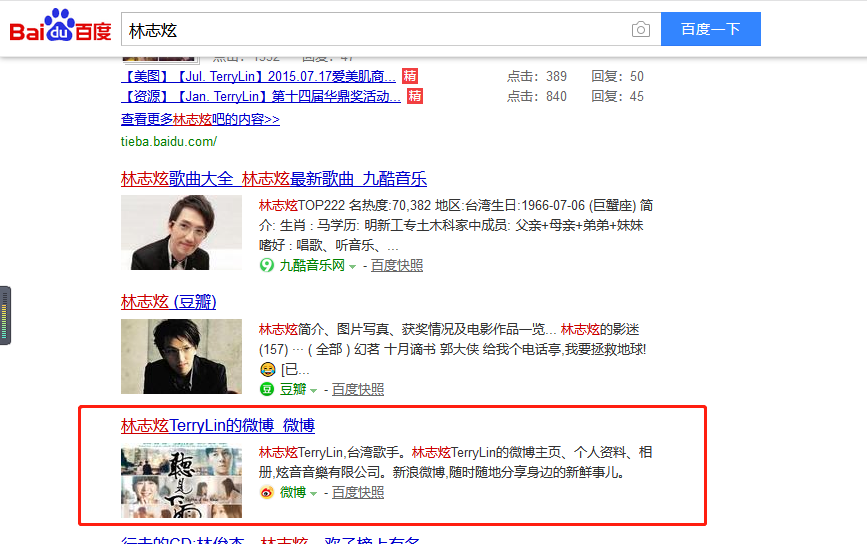
Task: Click the 微博 result collage thumbnail
Action: (x=181, y=480)
